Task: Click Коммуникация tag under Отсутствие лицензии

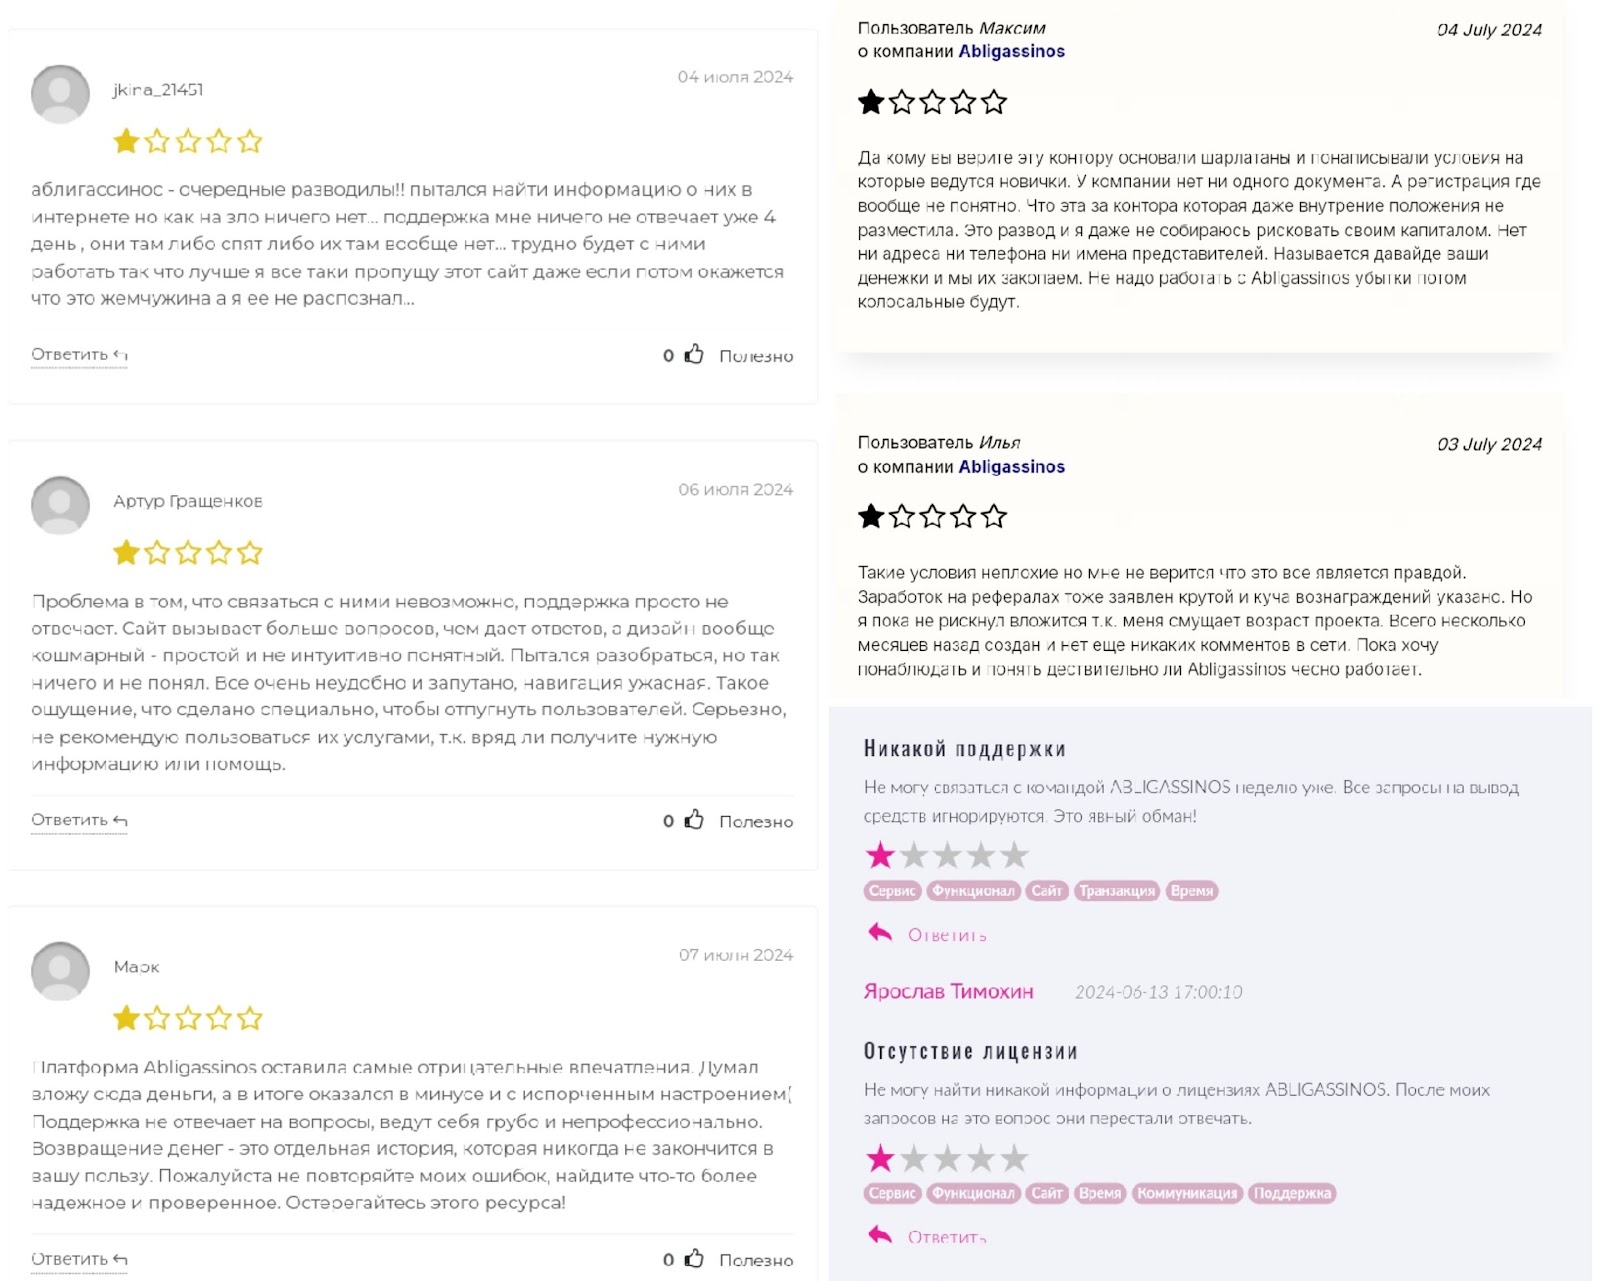Action: pos(1187,1193)
